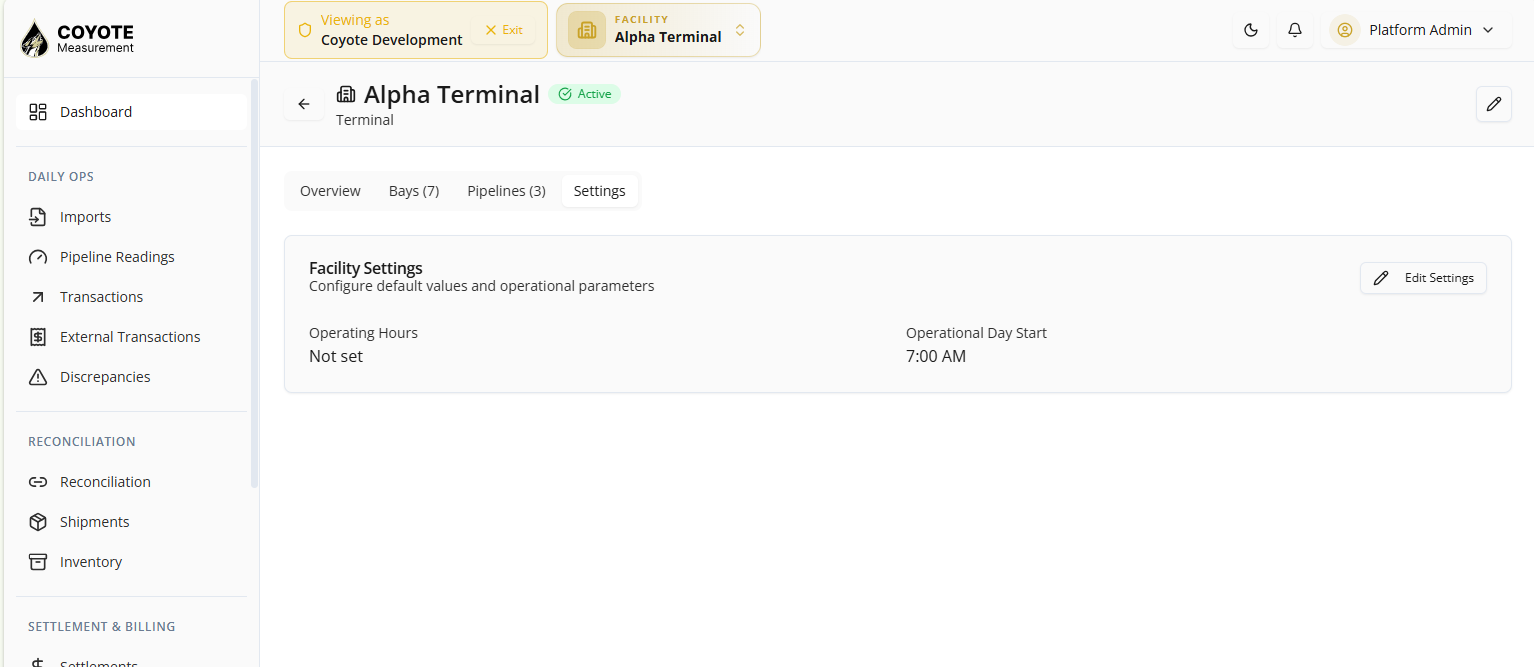Click the shield icon beside Viewing as

(x=305, y=30)
